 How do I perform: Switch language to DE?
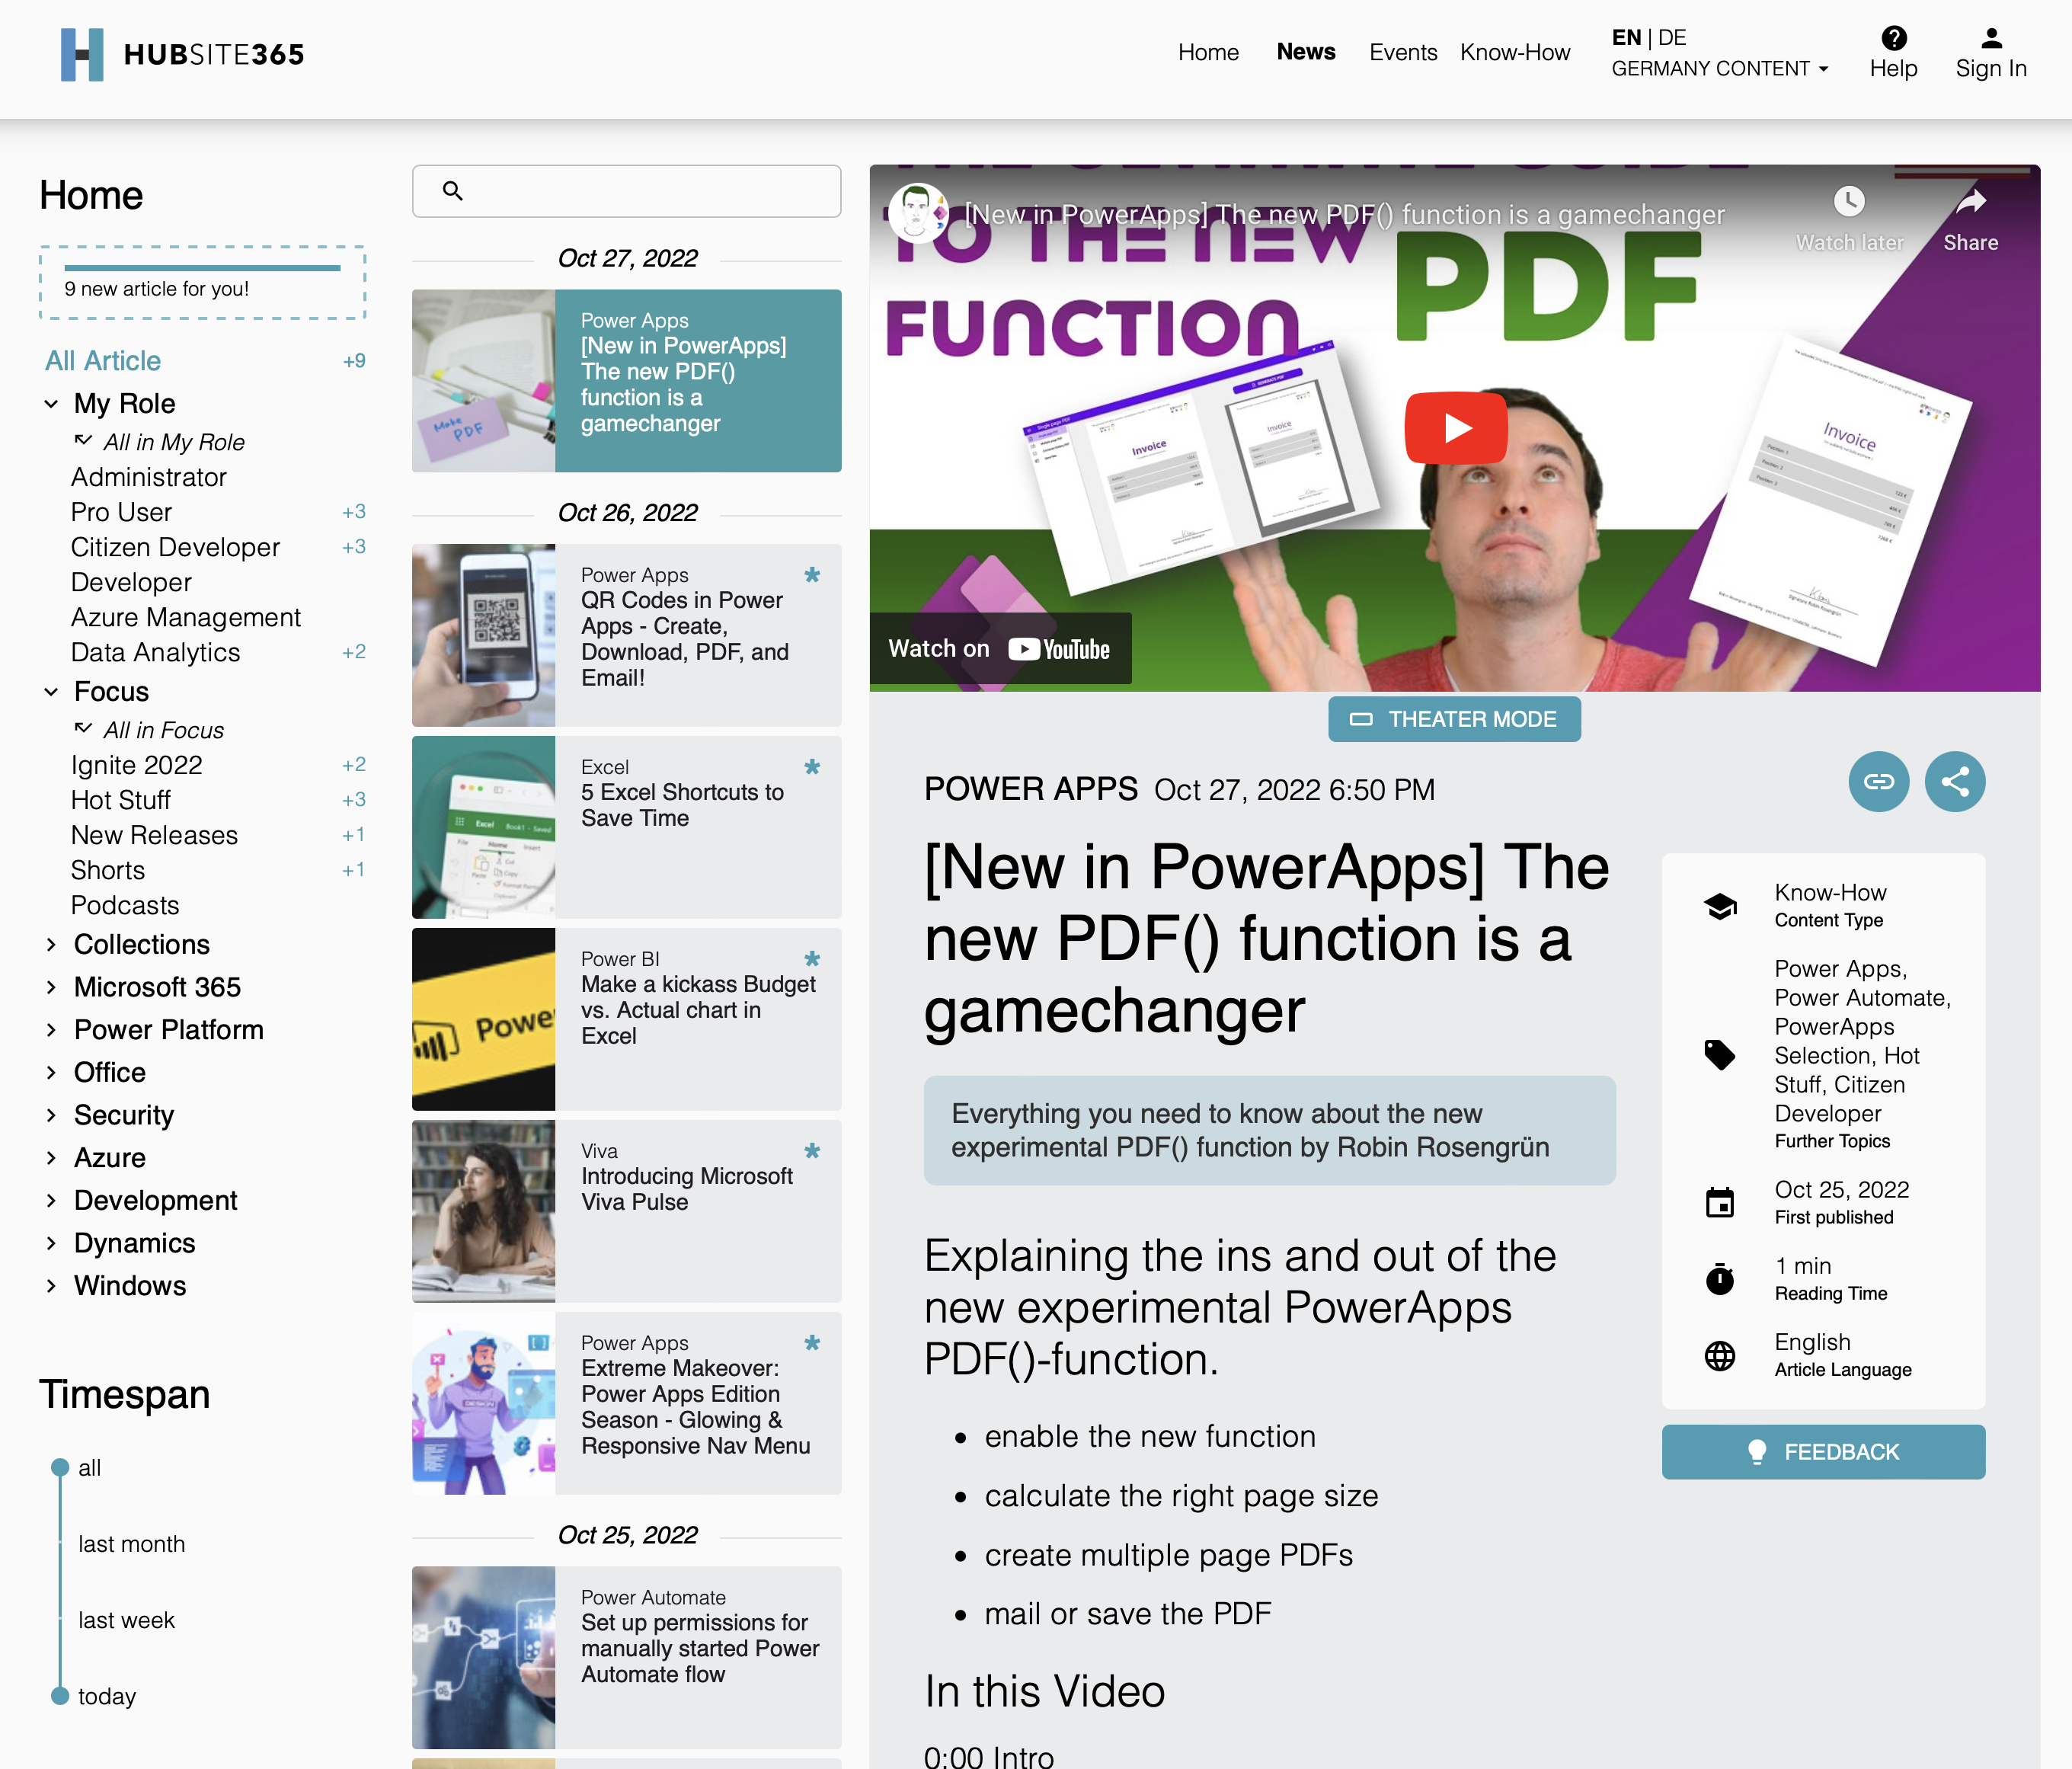(1673, 38)
